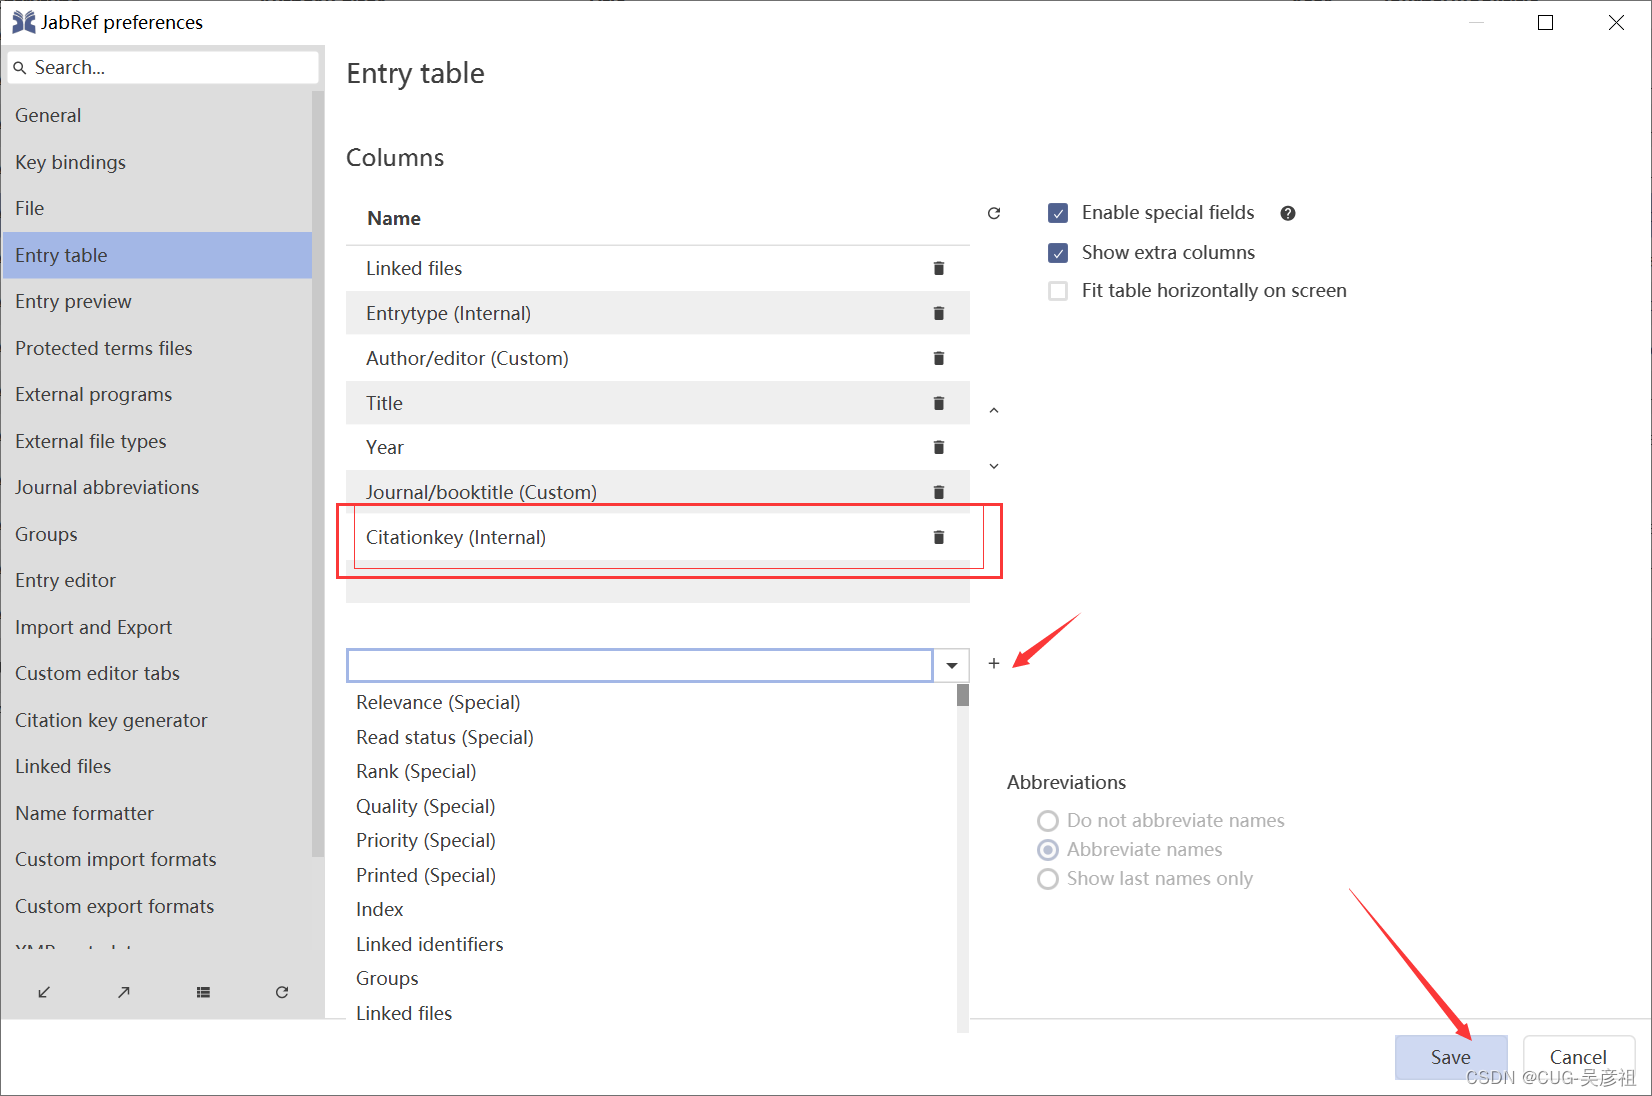1652x1096 pixels.
Task: Open Import and Export preferences
Action: click(157, 627)
